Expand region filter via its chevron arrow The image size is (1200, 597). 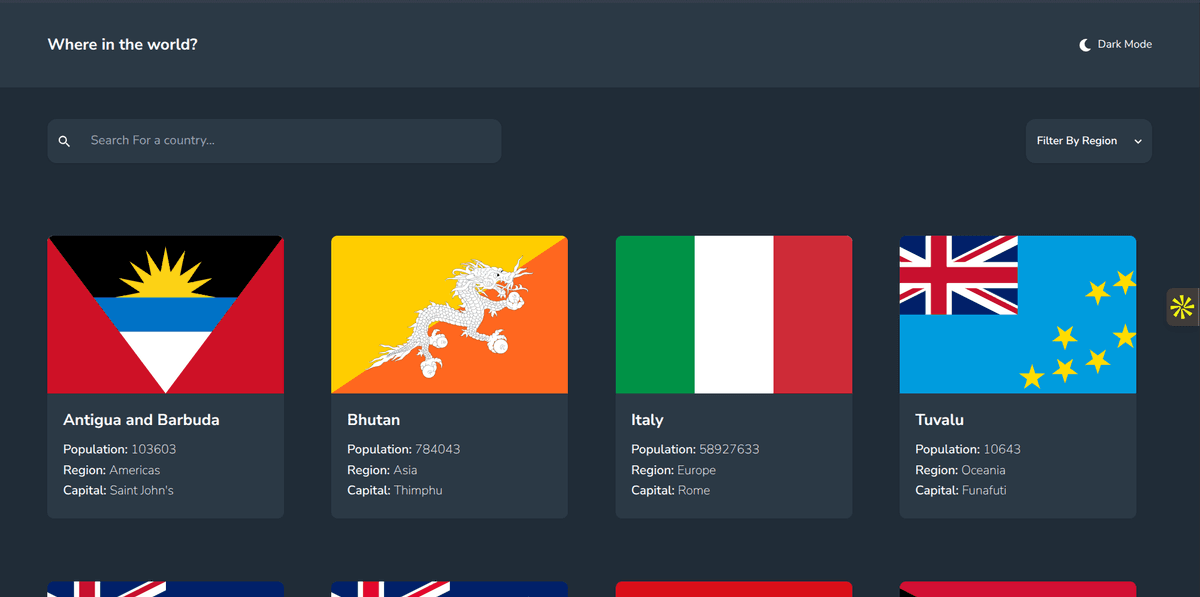[x=1137, y=141]
